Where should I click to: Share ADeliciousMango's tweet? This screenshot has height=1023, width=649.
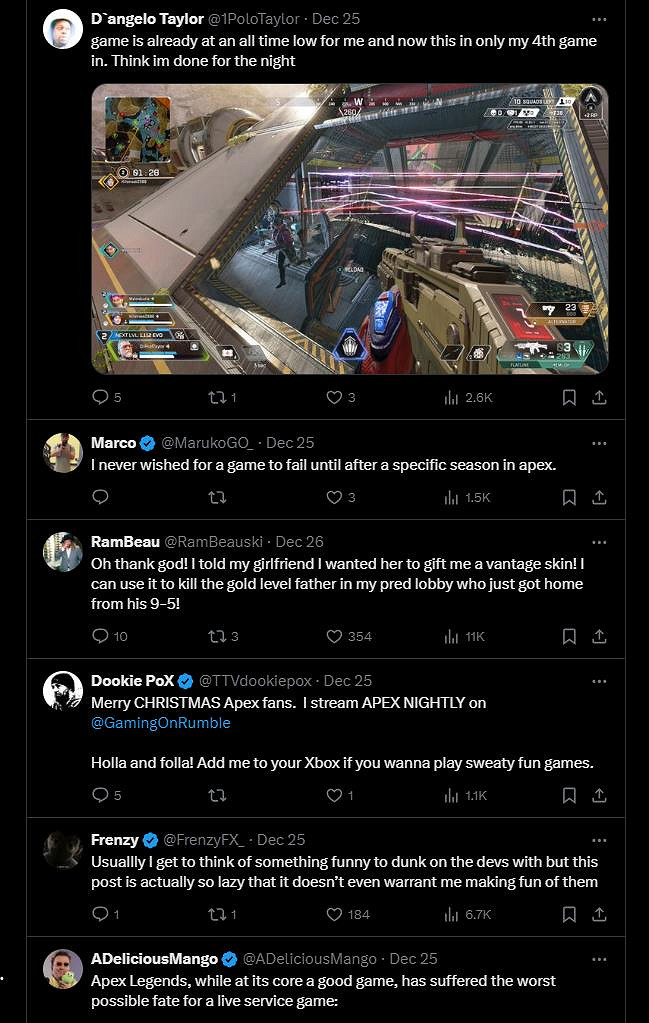tap(598, 1018)
